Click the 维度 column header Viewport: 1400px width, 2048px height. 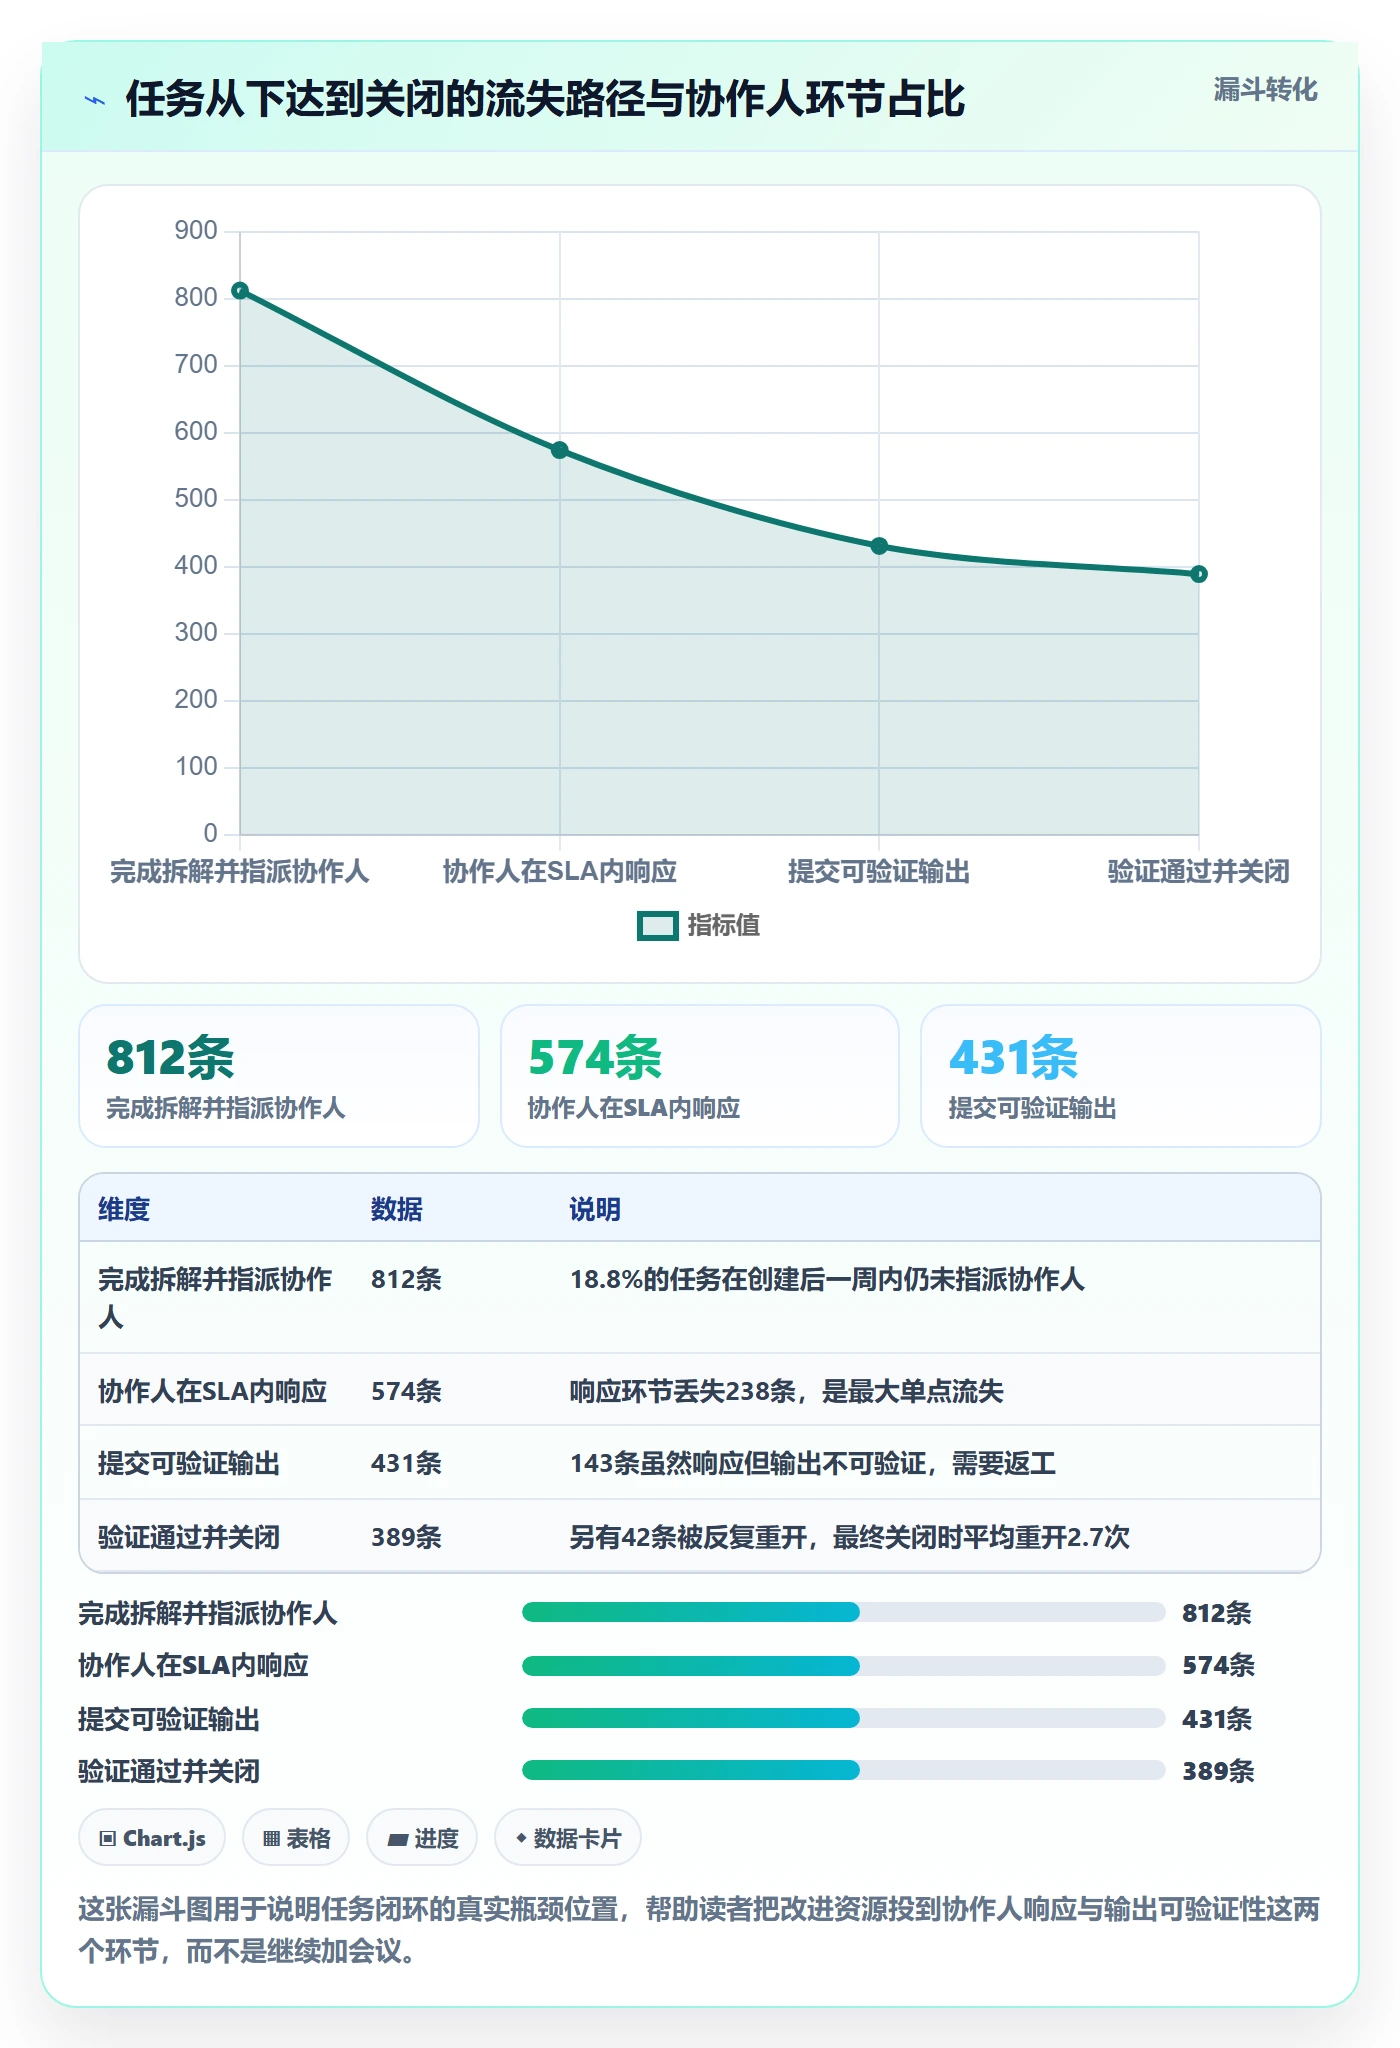pyautogui.click(x=124, y=1209)
